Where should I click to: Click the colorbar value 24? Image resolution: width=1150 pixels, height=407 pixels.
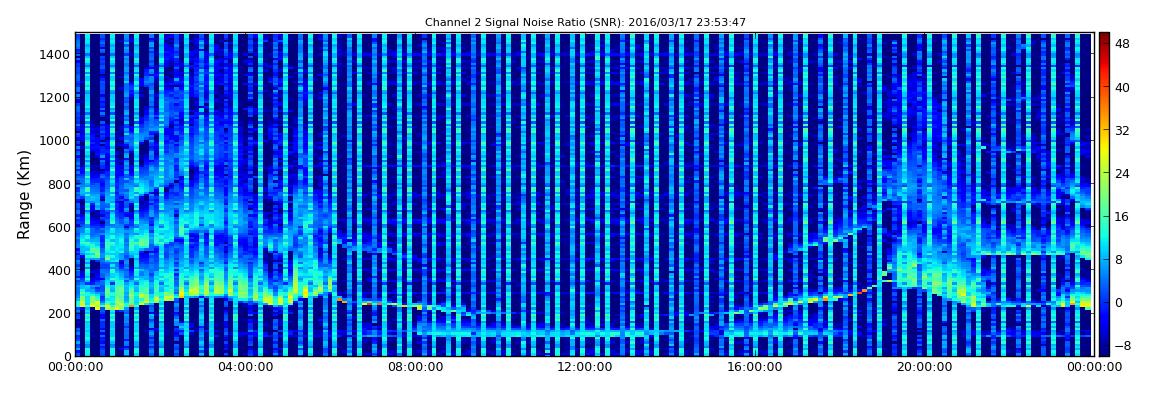click(1122, 174)
